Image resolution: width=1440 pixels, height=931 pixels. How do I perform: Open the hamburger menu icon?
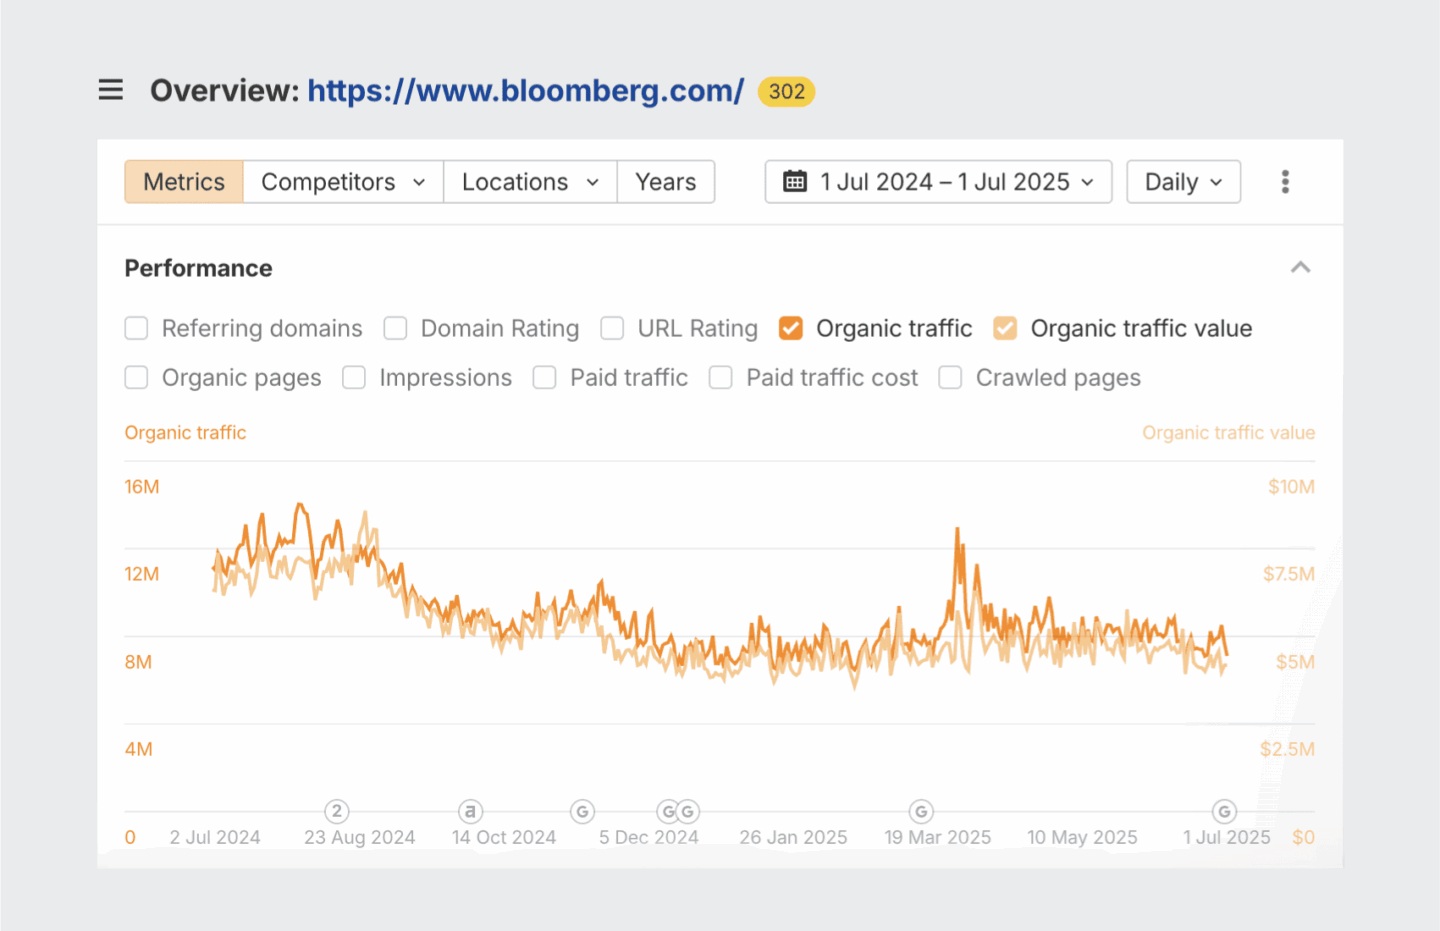click(111, 90)
